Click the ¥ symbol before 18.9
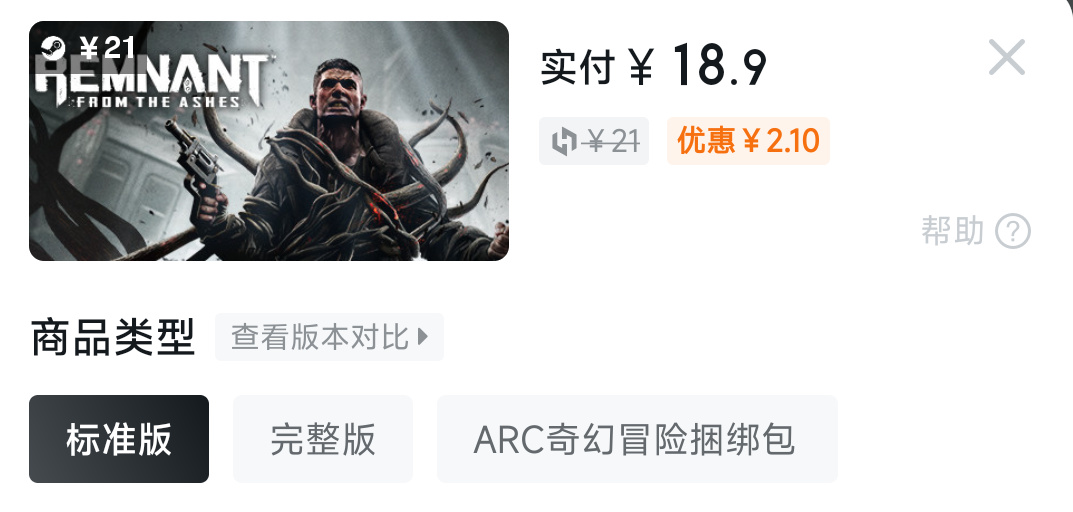Image resolution: width=1073 pixels, height=512 pixels. [x=641, y=68]
